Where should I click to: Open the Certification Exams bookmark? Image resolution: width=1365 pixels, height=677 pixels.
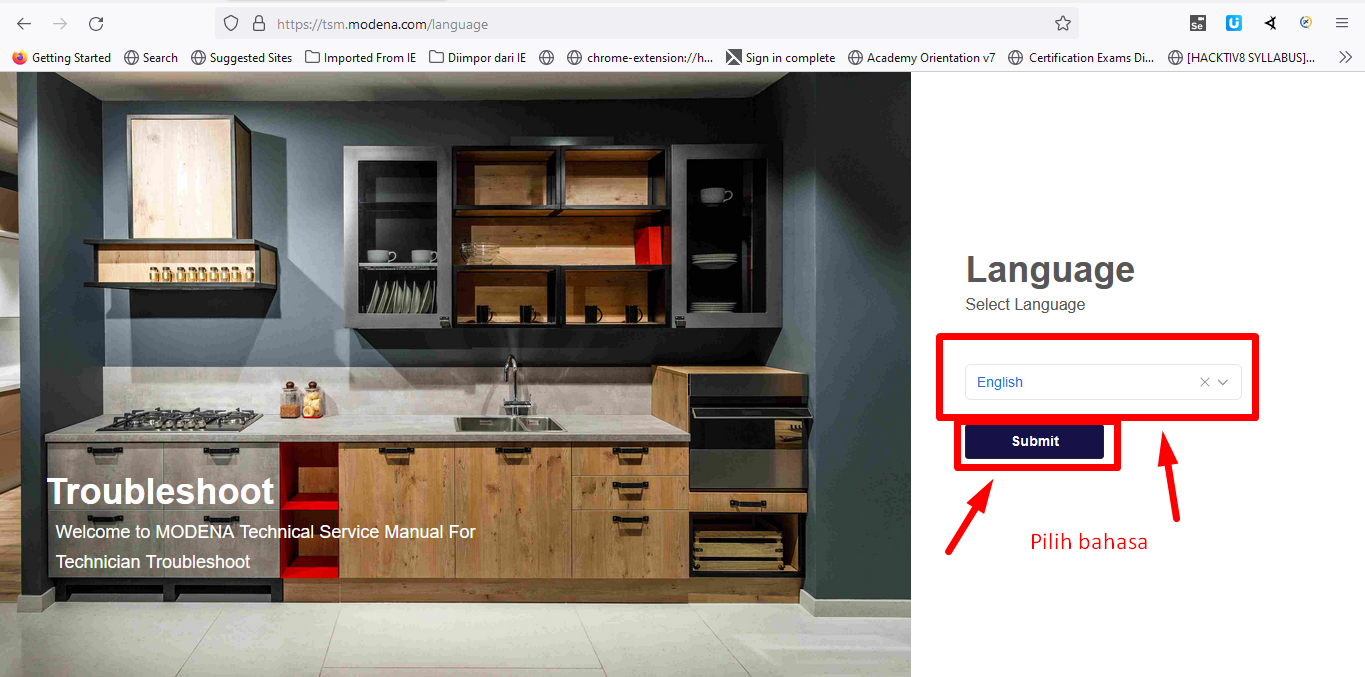pyautogui.click(x=1082, y=58)
